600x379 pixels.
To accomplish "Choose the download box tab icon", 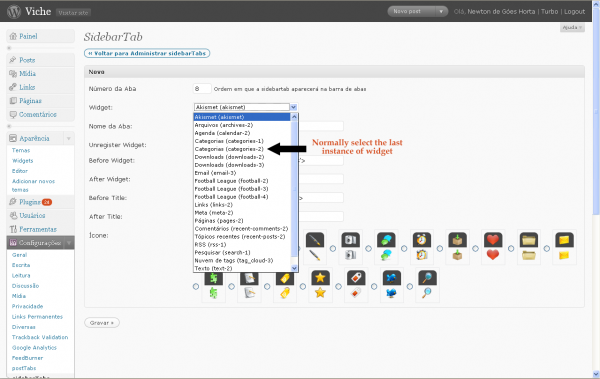I will [x=457, y=247].
